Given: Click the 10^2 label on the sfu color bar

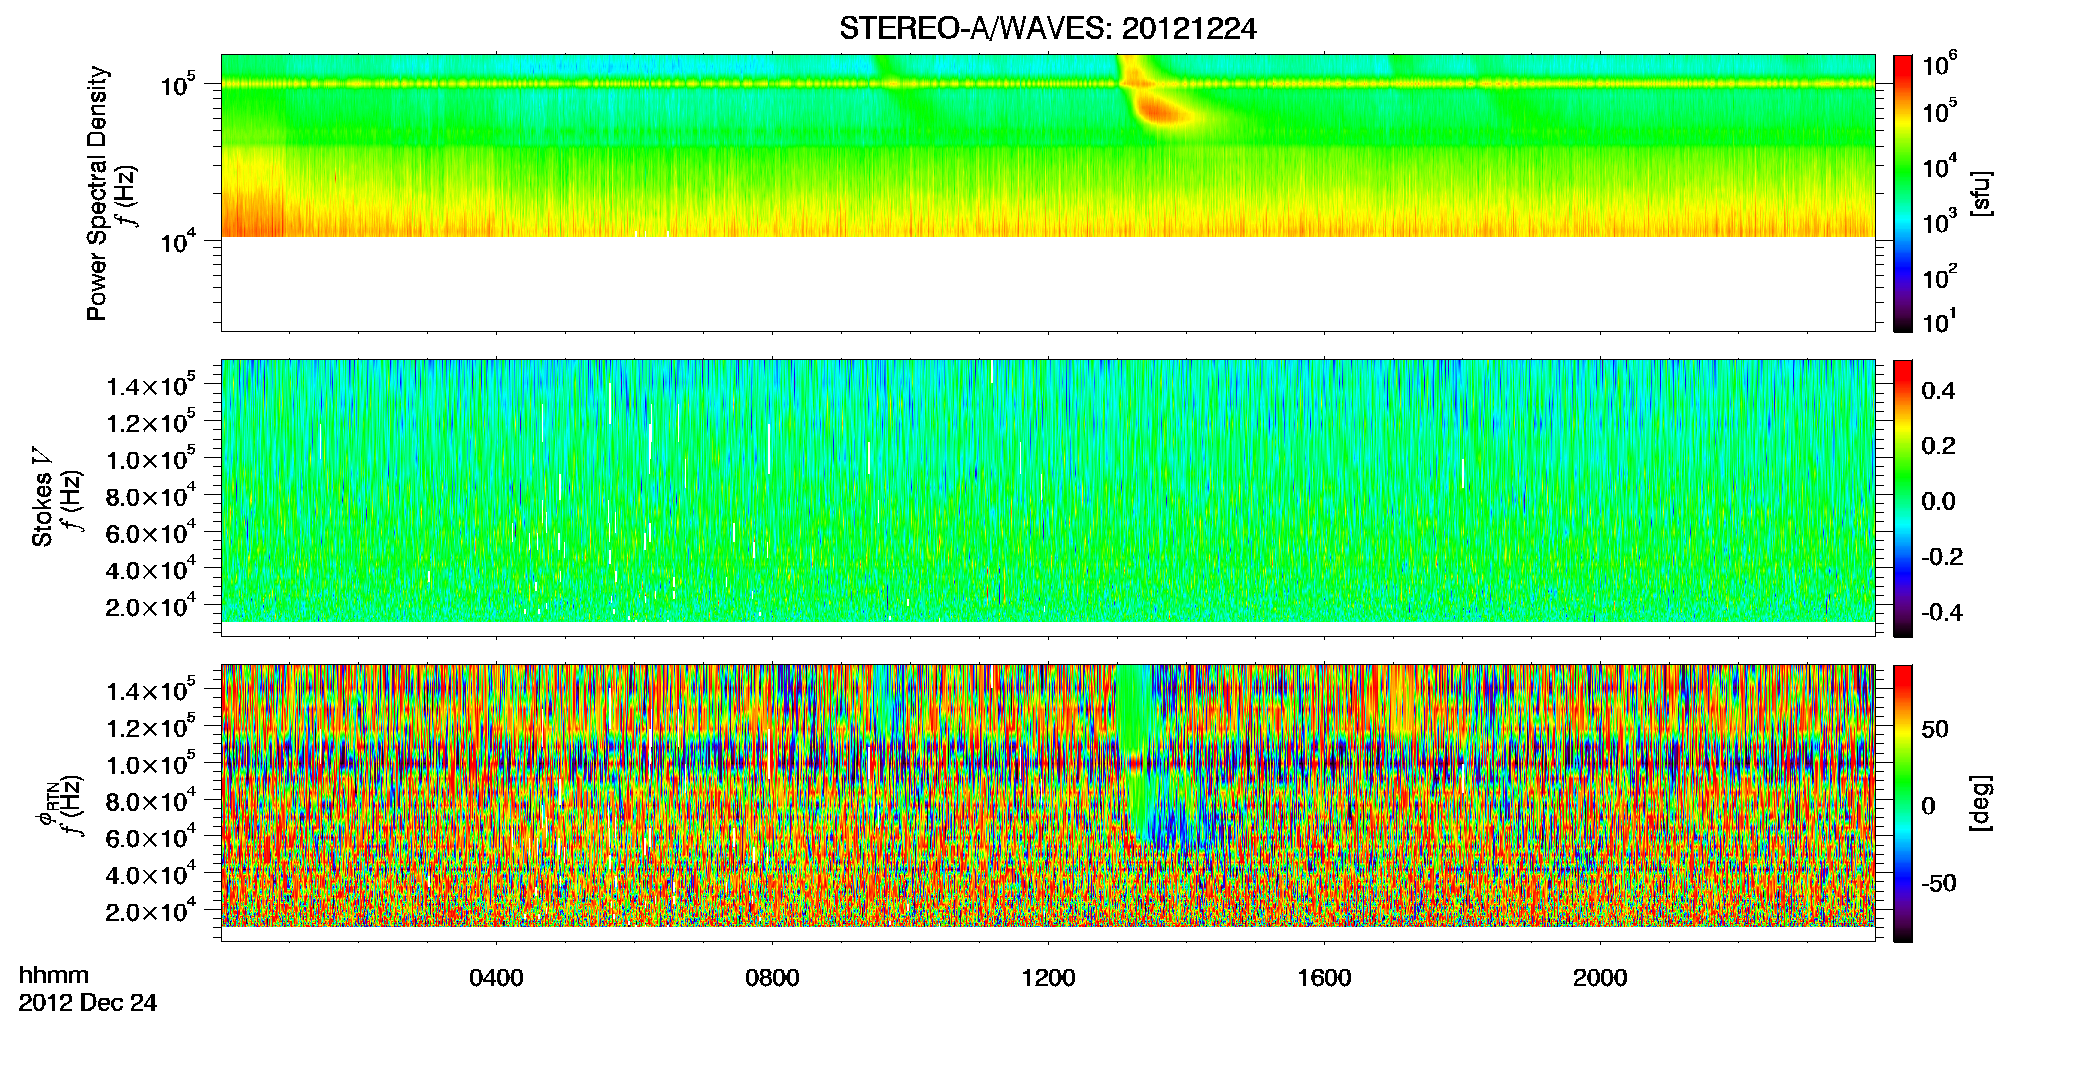Looking at the screenshot, I should click(1940, 277).
